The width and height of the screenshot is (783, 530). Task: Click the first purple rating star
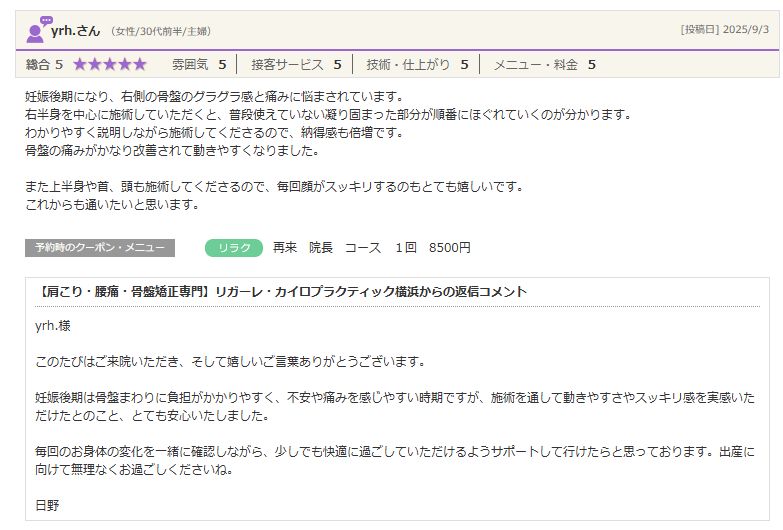click(80, 65)
